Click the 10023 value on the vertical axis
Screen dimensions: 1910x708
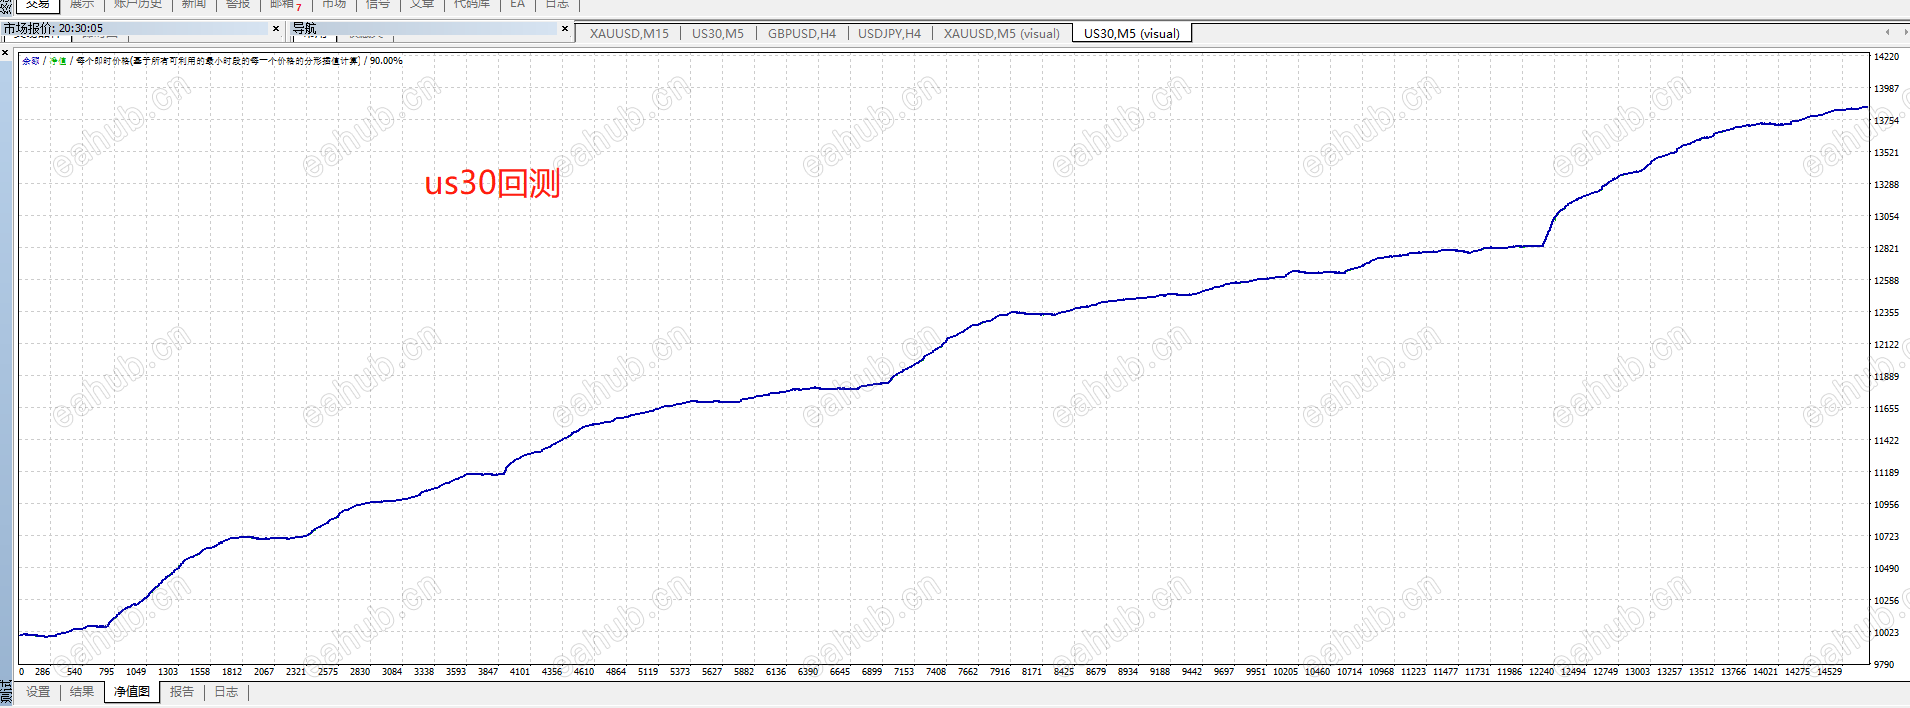coord(1886,633)
